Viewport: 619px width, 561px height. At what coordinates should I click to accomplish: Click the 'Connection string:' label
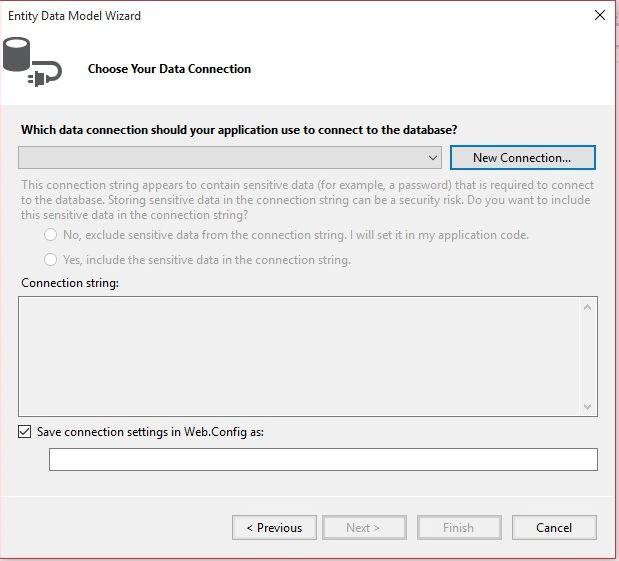point(69,284)
